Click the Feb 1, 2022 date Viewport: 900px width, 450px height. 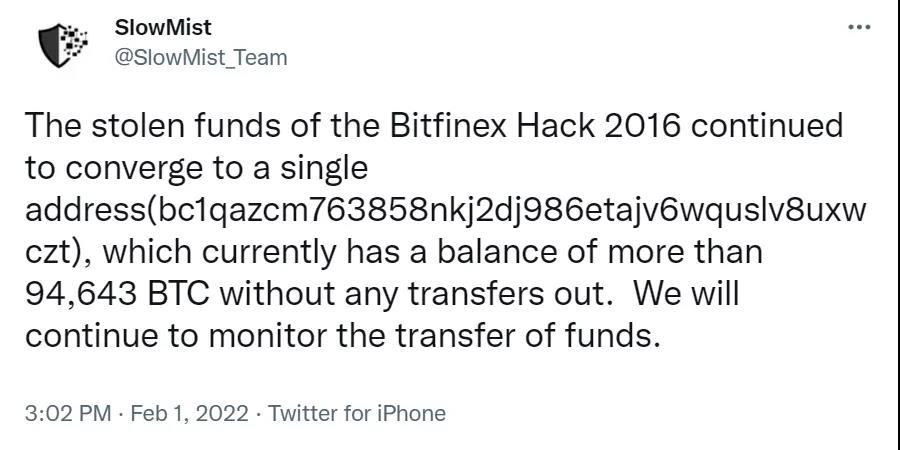coord(190,413)
